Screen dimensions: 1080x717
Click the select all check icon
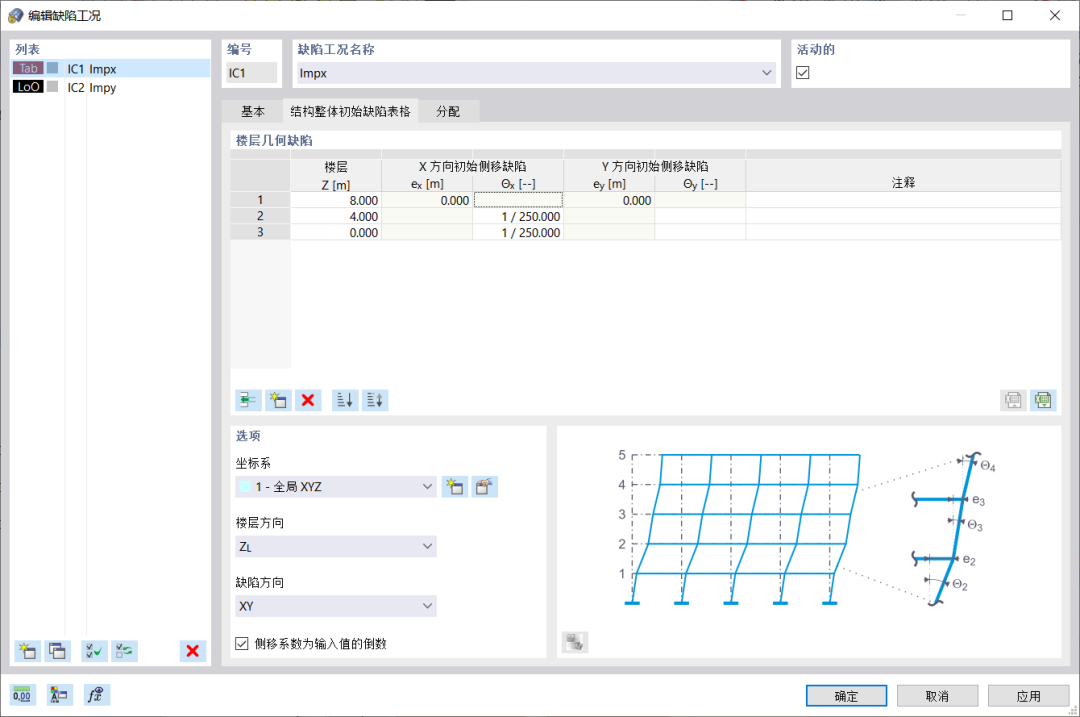pyautogui.click(x=94, y=651)
